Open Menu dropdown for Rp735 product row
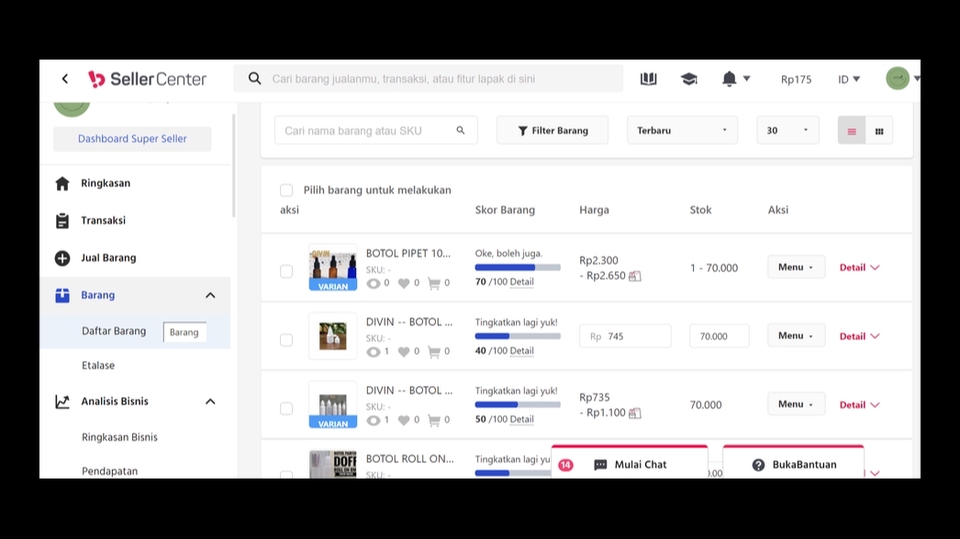The image size is (960, 539). click(796, 404)
